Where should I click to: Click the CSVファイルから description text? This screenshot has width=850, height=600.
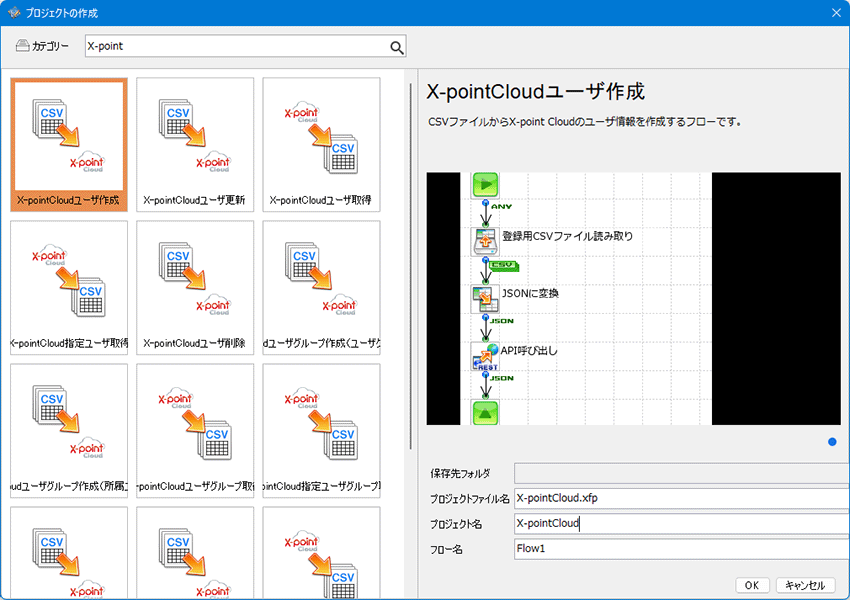click(x=584, y=122)
